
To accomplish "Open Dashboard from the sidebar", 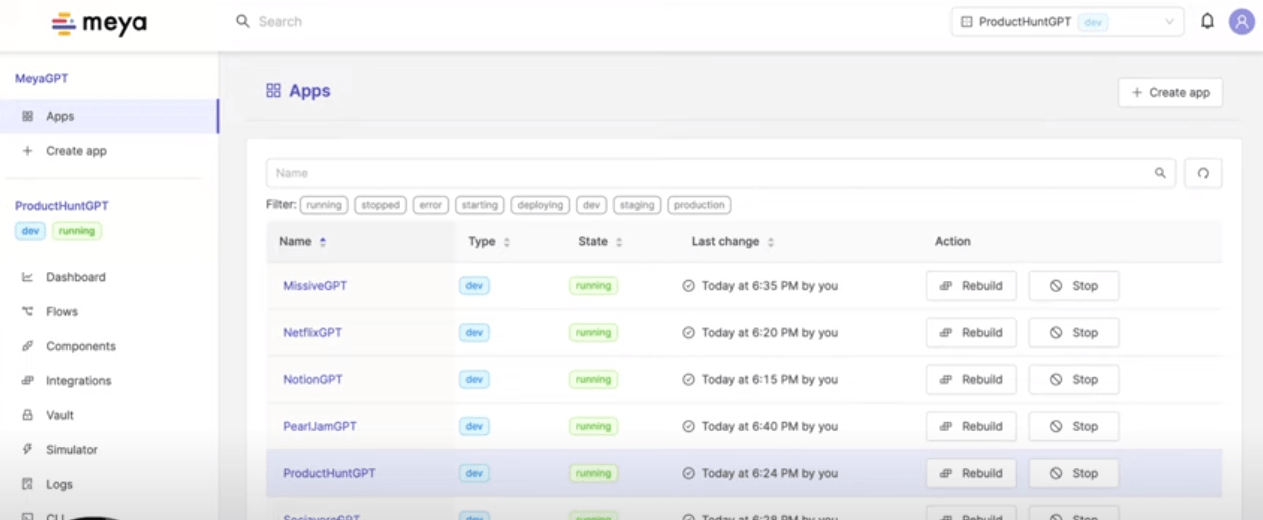I will point(75,277).
